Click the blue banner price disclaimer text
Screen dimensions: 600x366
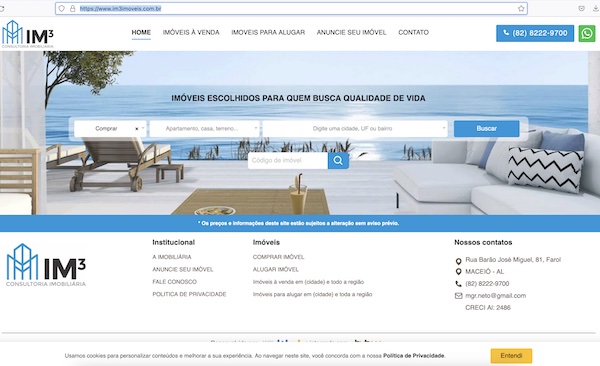click(x=298, y=223)
